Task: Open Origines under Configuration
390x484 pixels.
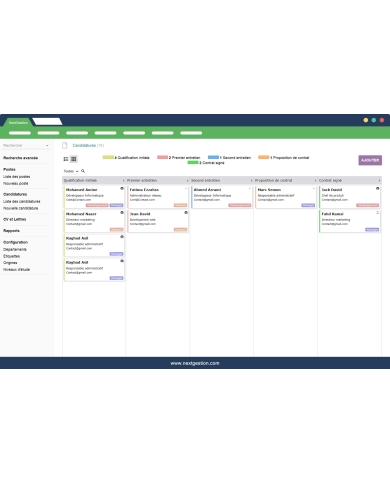Action: click(x=10, y=263)
